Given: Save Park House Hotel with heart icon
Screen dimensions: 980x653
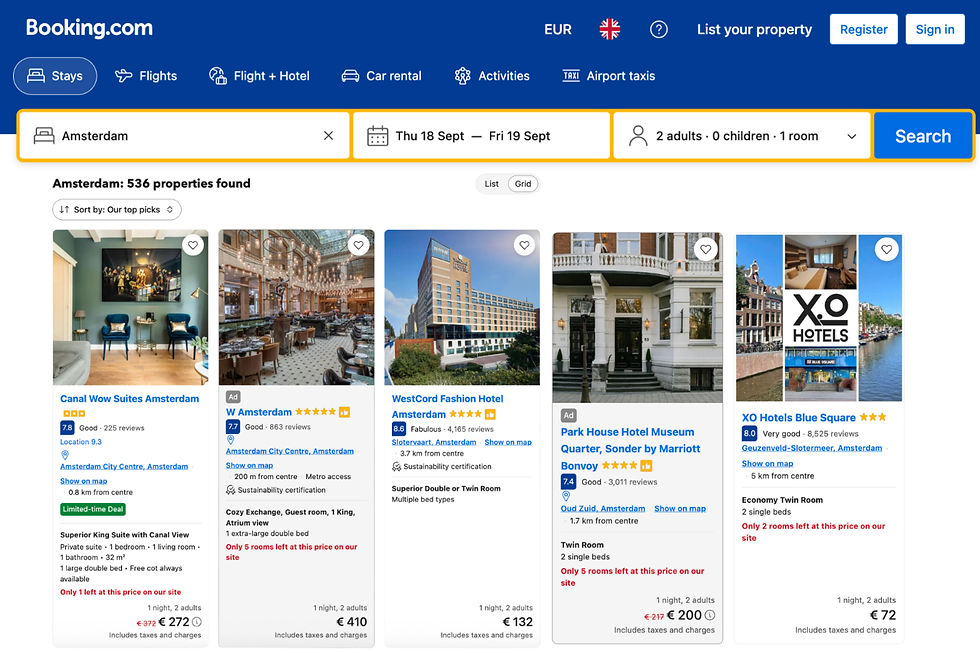Looking at the screenshot, I should point(706,249).
